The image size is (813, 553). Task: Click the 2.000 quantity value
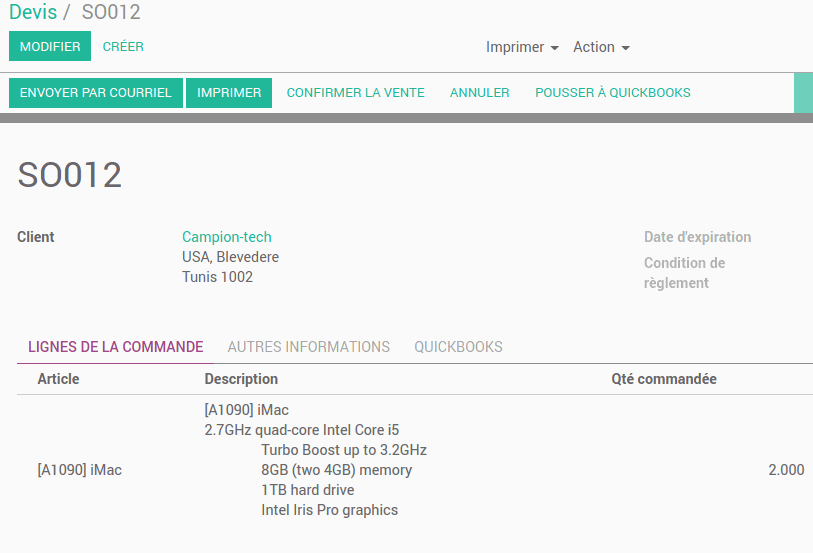click(x=786, y=470)
